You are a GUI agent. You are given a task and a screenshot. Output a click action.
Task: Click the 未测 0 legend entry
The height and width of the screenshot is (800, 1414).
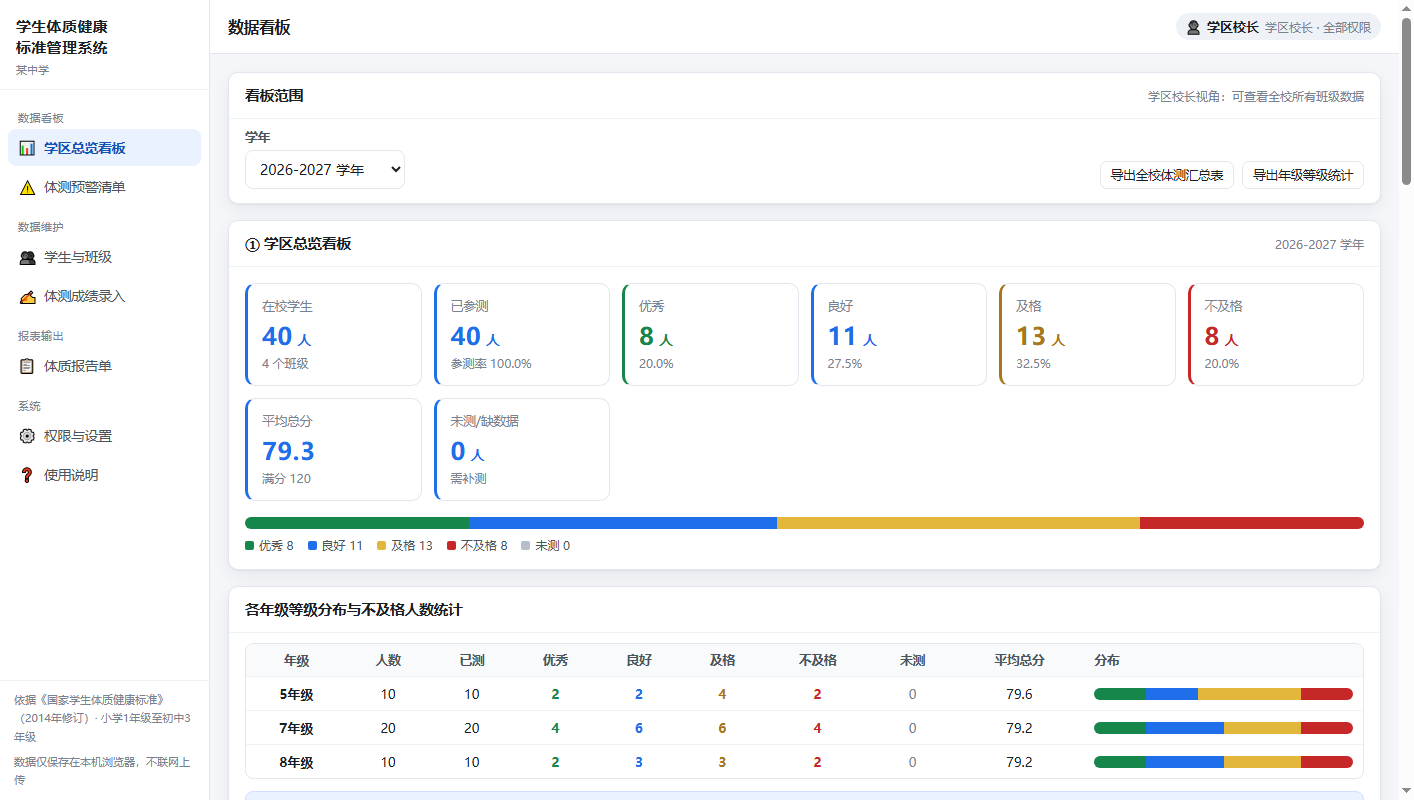546,546
